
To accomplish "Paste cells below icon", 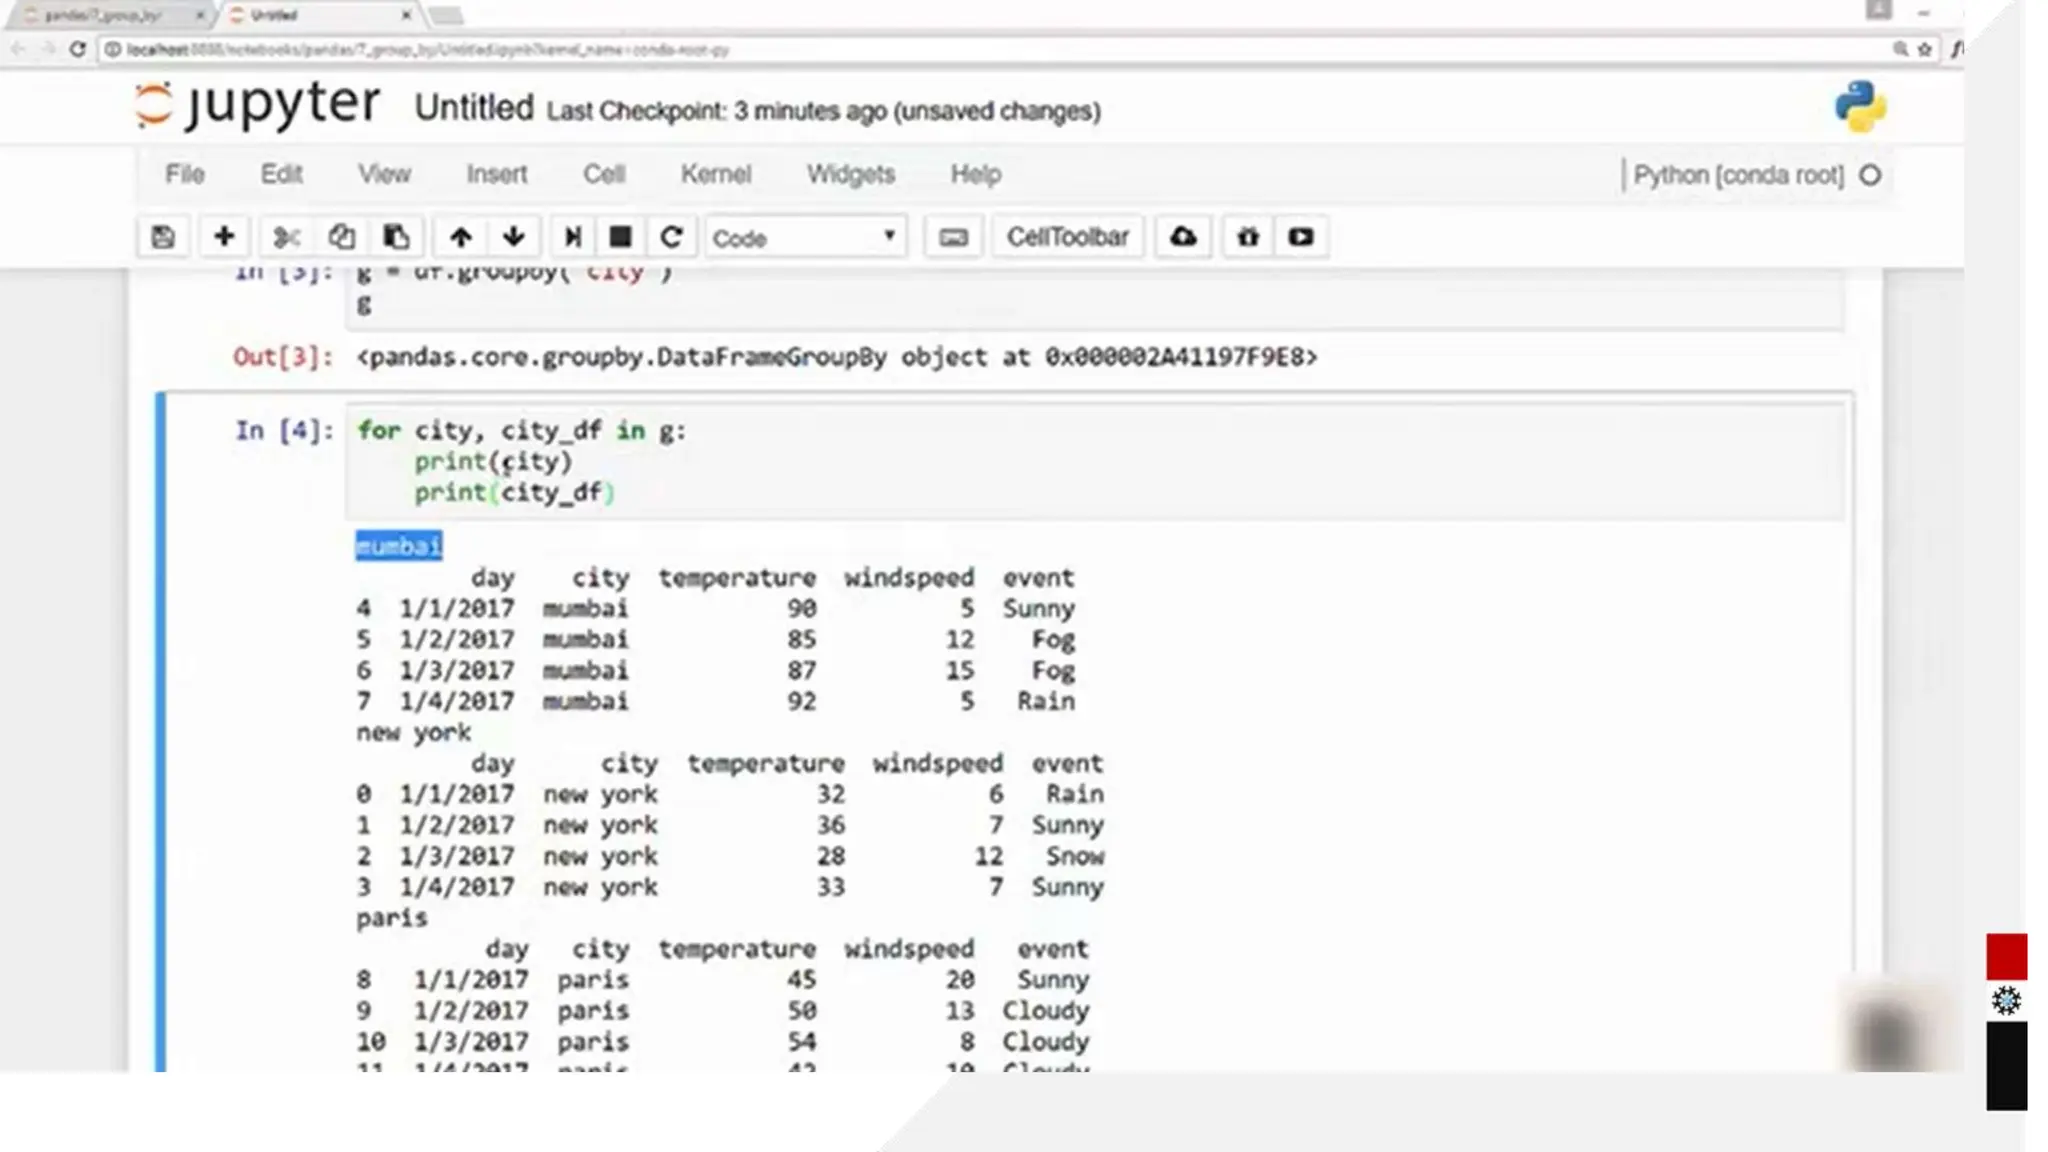I will click(396, 237).
